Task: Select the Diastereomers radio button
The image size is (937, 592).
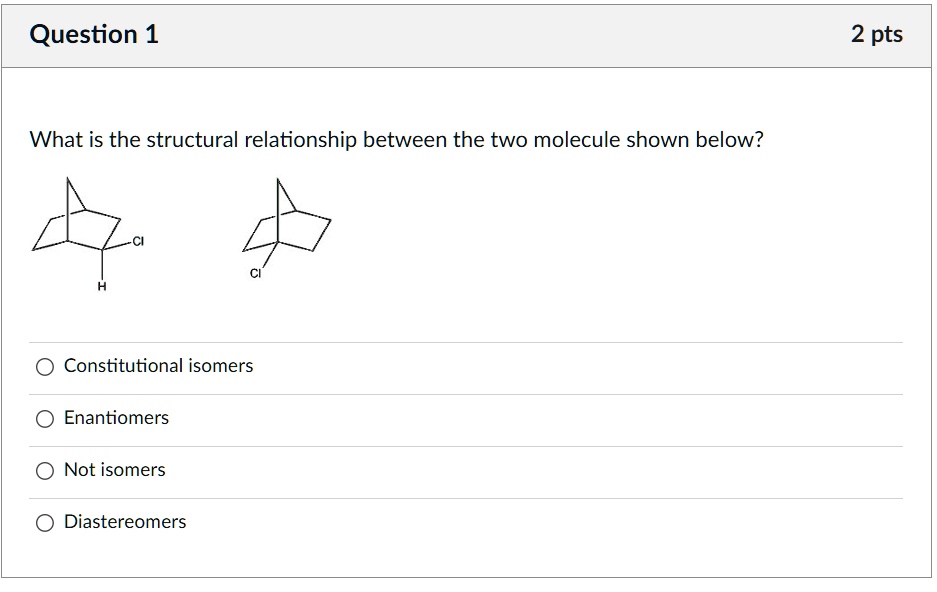Action: click(44, 521)
